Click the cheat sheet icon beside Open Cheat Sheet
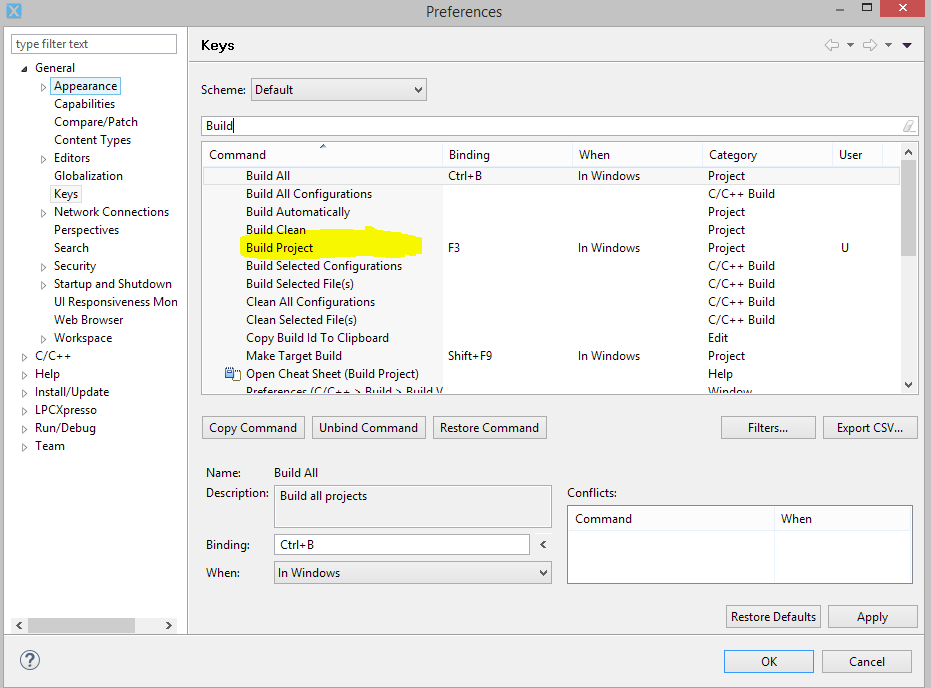This screenshot has height=688, width=931. click(x=232, y=374)
